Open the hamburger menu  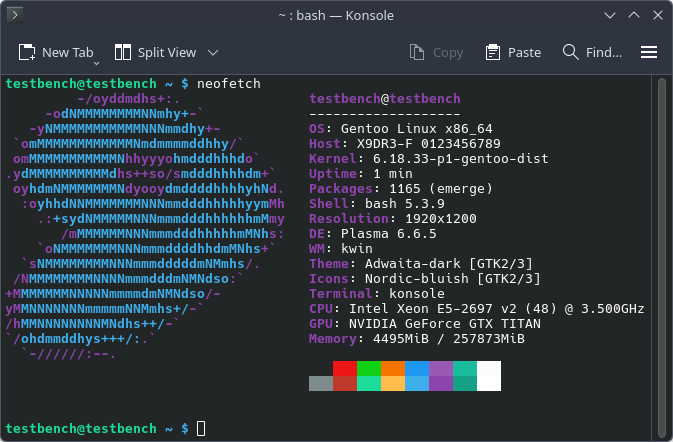point(649,52)
